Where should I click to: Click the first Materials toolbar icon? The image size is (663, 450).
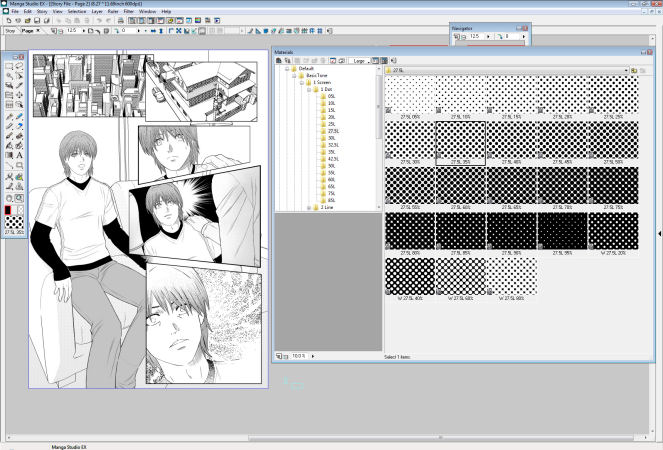pyautogui.click(x=279, y=61)
